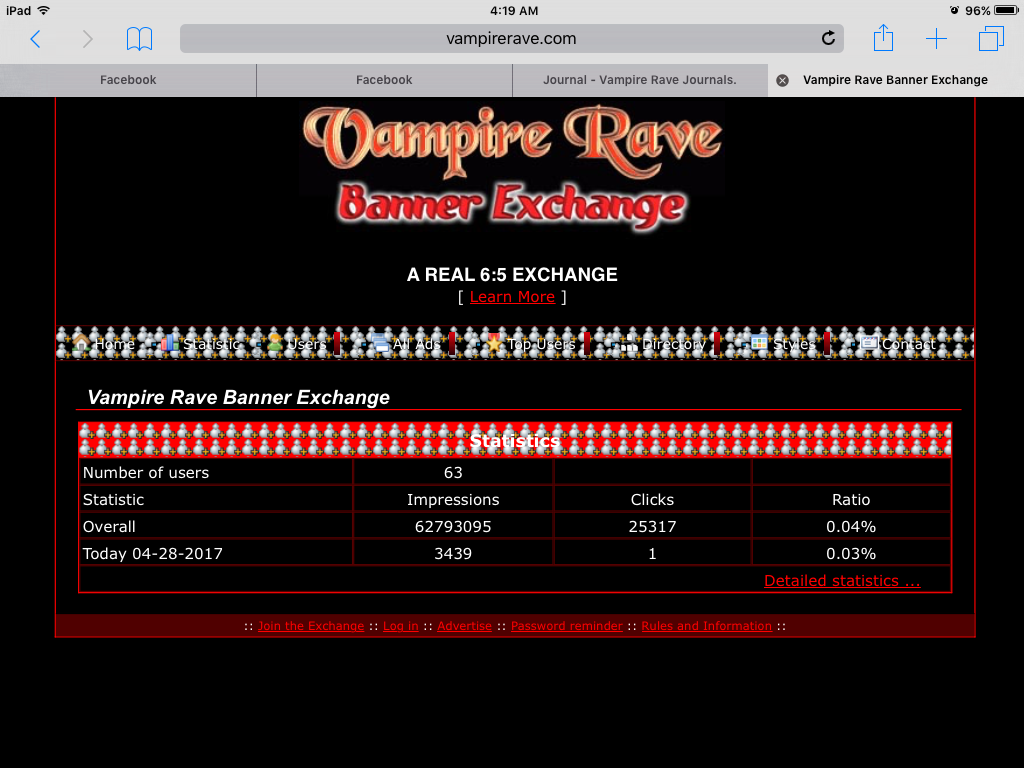
Task: Close the Vampire Rave Banner Exchange tab
Action: tap(782, 80)
